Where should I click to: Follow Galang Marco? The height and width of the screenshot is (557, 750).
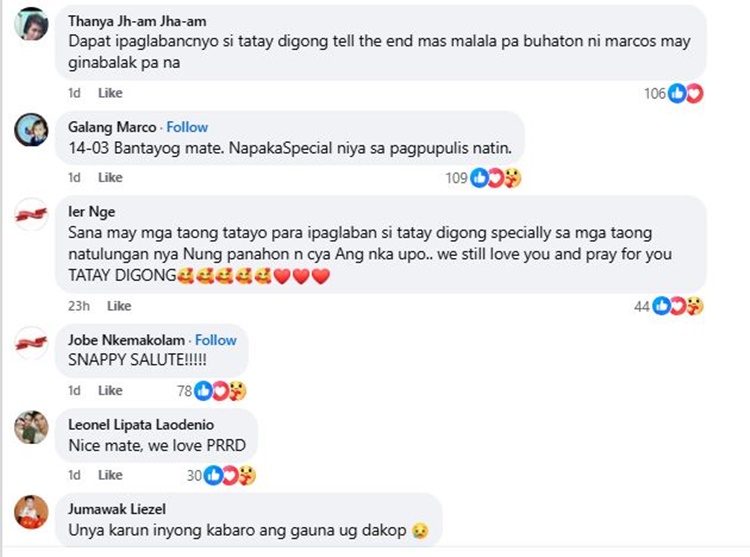[187, 127]
